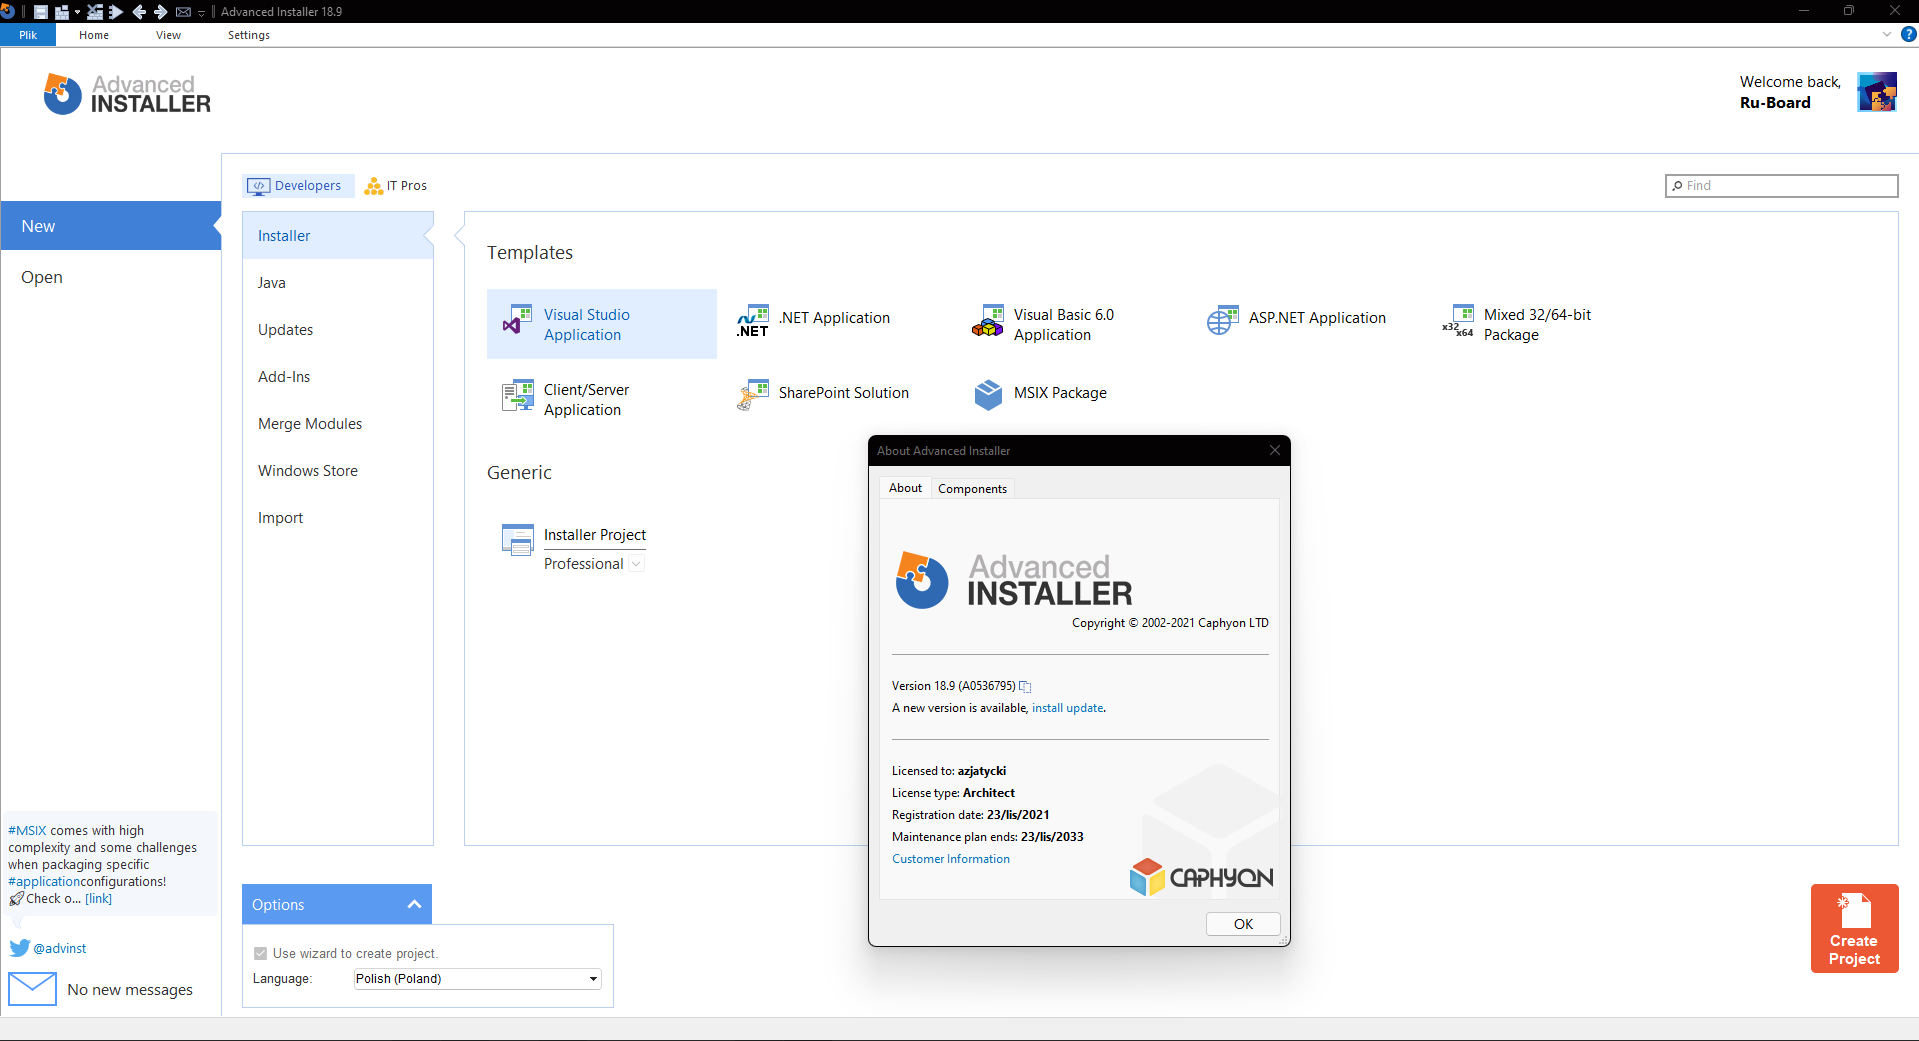Toggle Use wizard to create project checkbox
This screenshot has height=1041, width=1919.
click(x=260, y=954)
